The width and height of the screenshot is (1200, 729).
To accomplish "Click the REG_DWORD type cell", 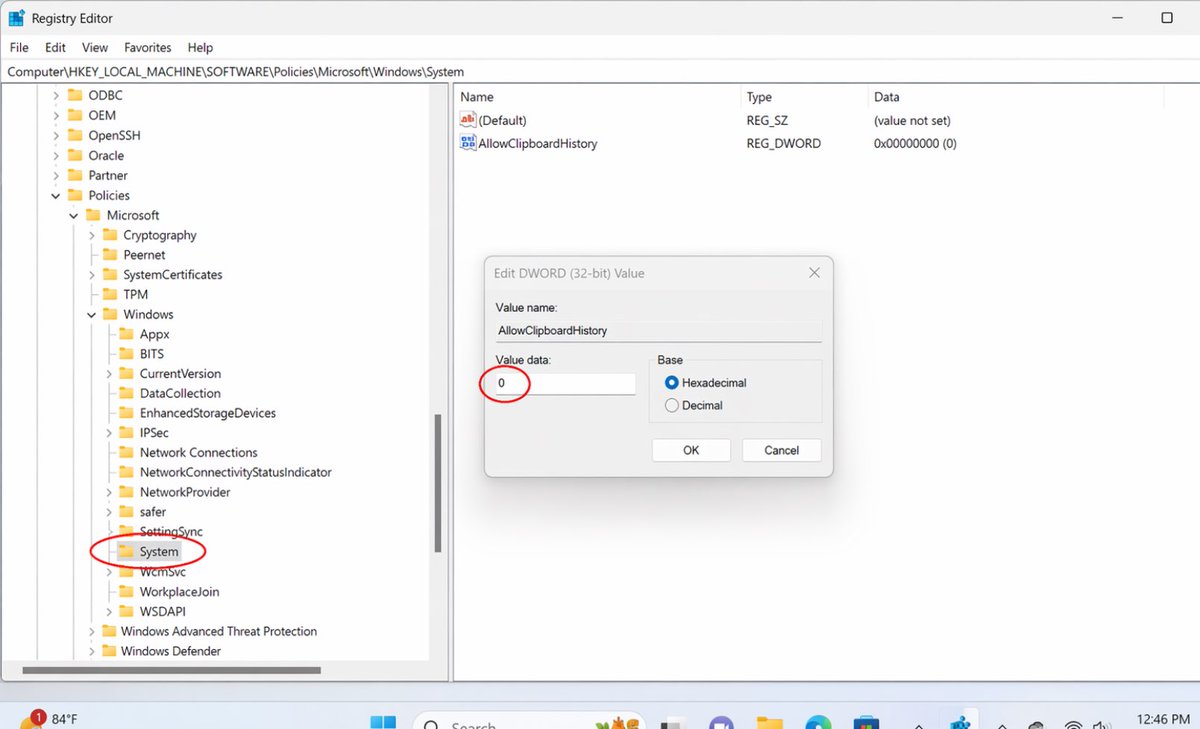I will pos(783,143).
